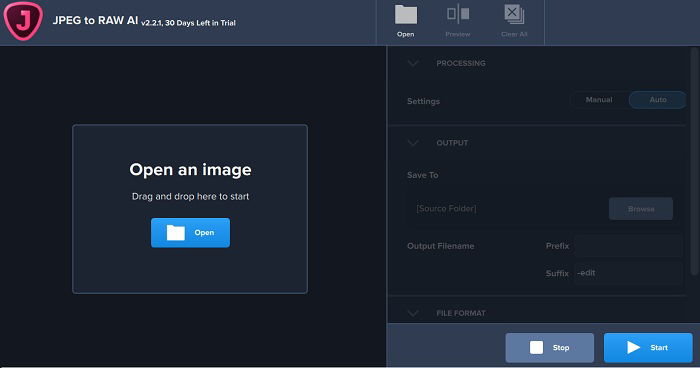The image size is (700, 368).
Task: Click the Source Folder path field
Action: [x=506, y=209]
